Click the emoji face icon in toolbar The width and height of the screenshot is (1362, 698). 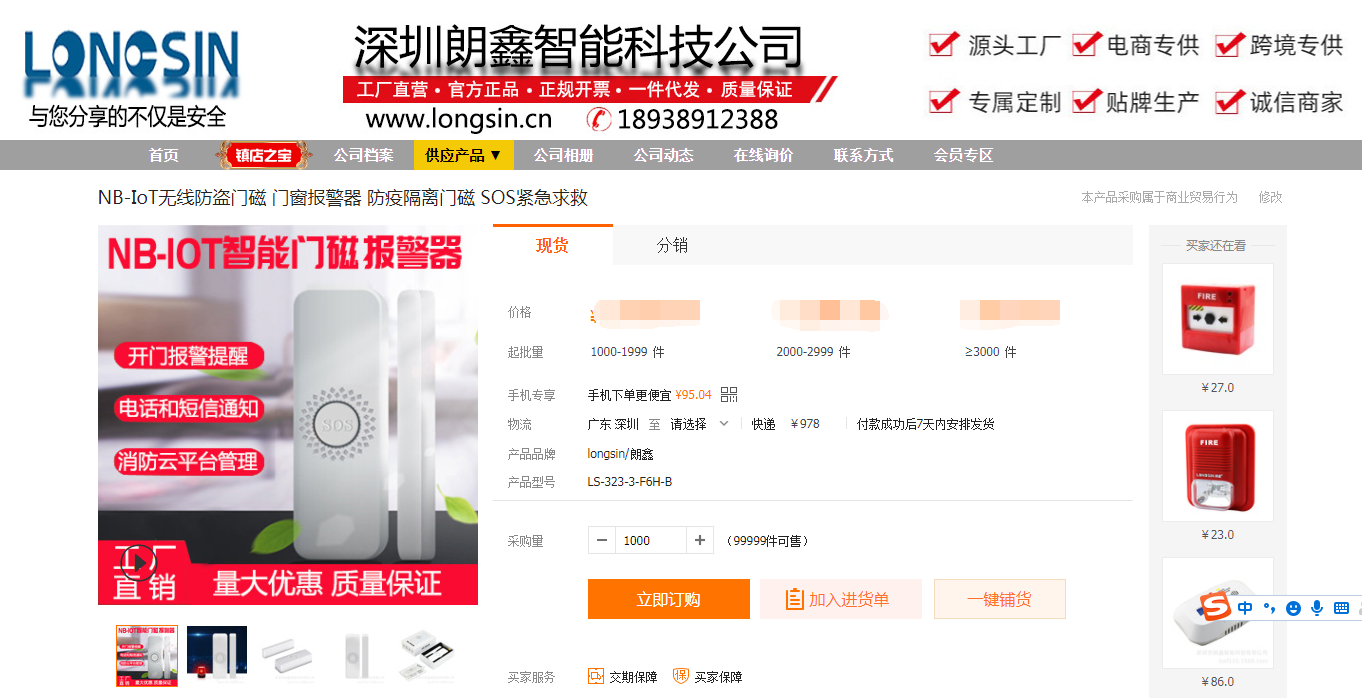click(x=1293, y=608)
